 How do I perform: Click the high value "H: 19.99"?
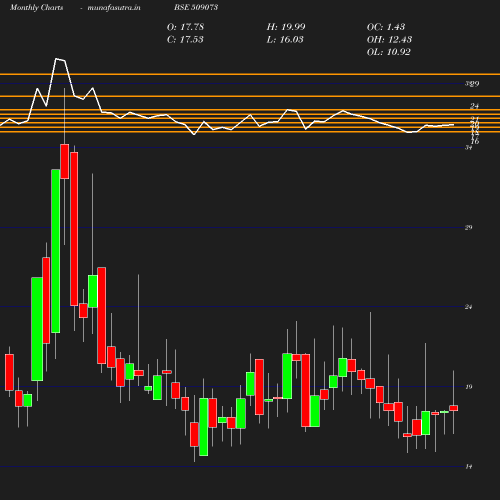[x=286, y=27]
